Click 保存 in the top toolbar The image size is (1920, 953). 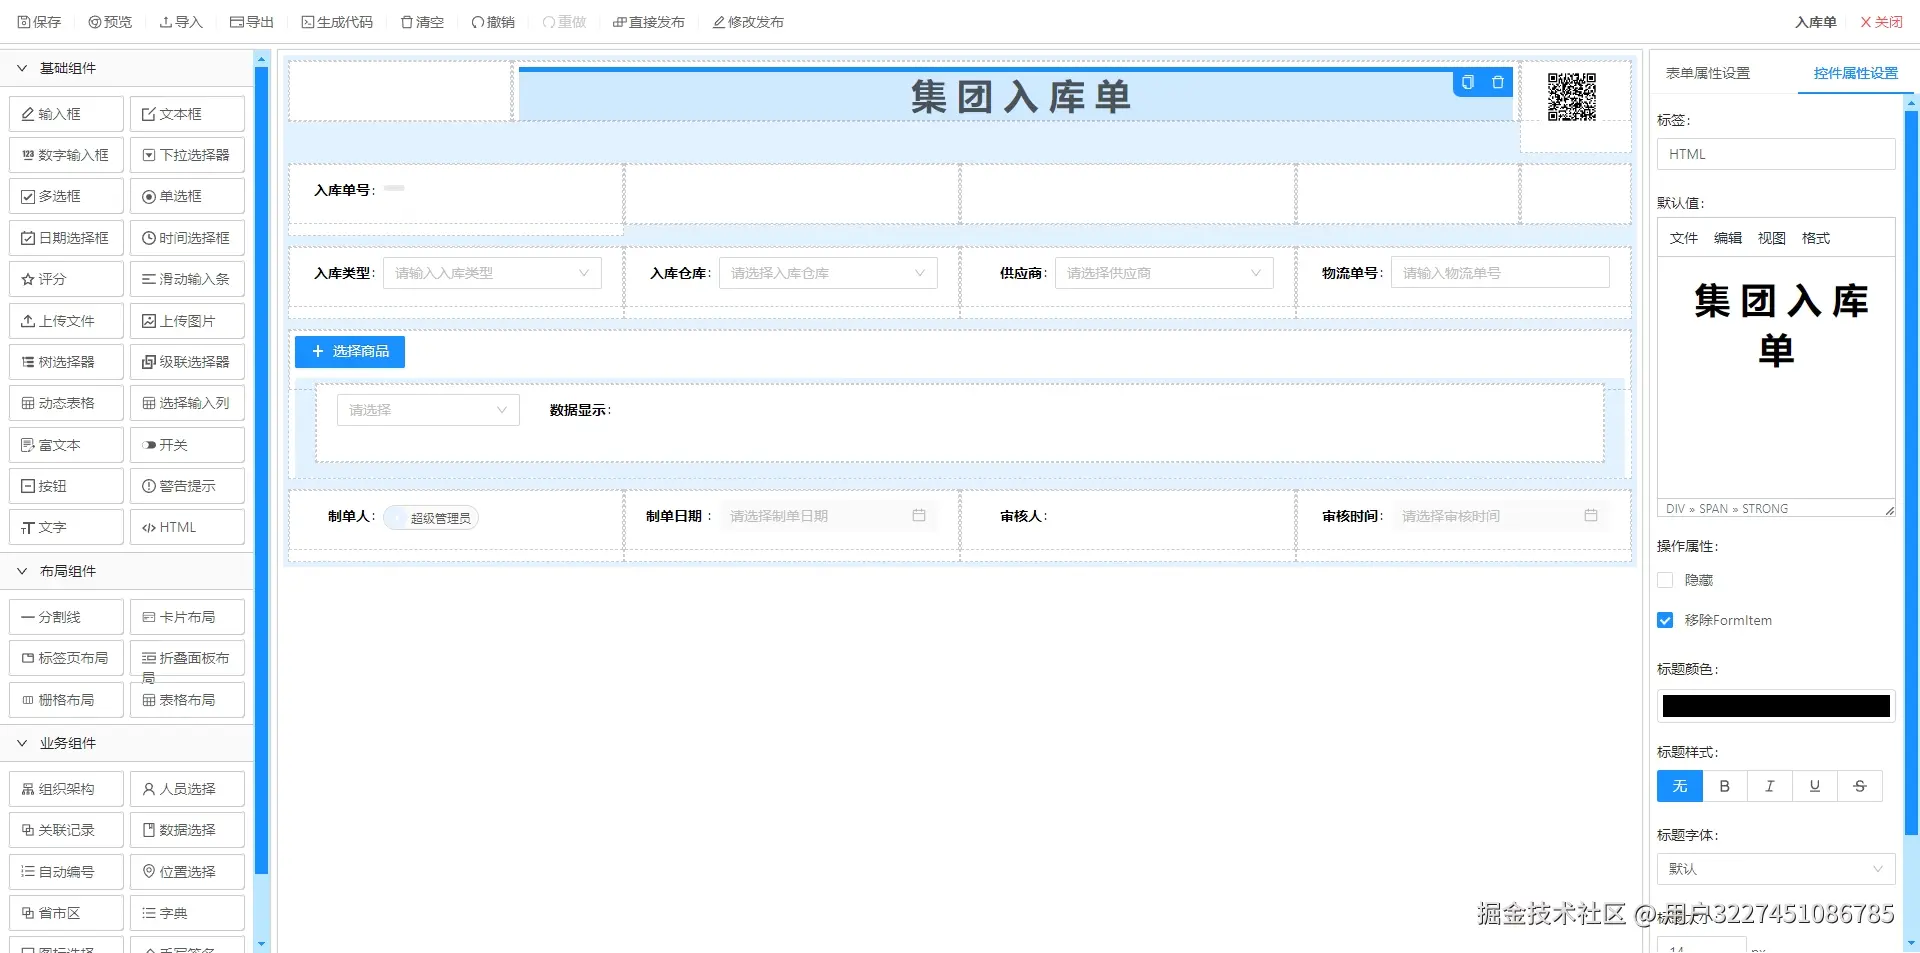39,22
